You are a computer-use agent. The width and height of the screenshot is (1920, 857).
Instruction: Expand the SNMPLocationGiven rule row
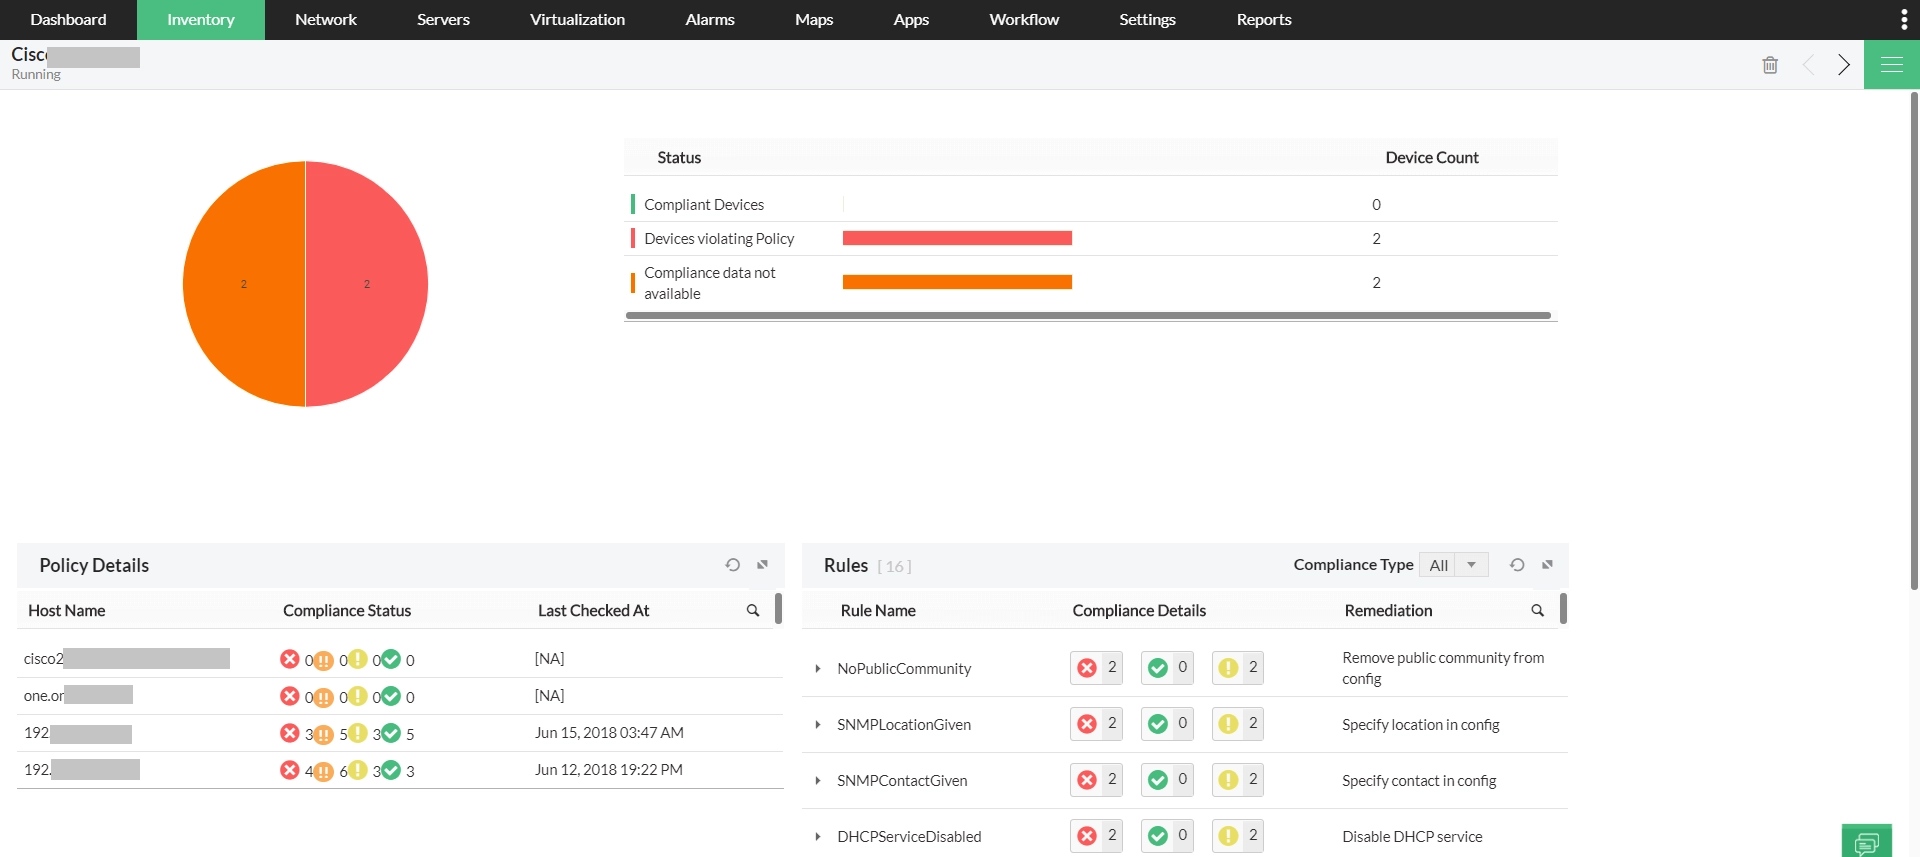[x=818, y=725]
